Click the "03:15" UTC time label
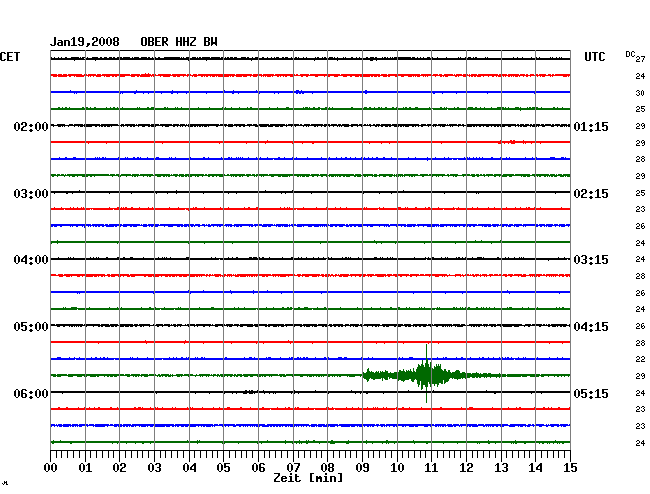Image resolution: width=650 pixels, height=494 pixels. (x=591, y=260)
